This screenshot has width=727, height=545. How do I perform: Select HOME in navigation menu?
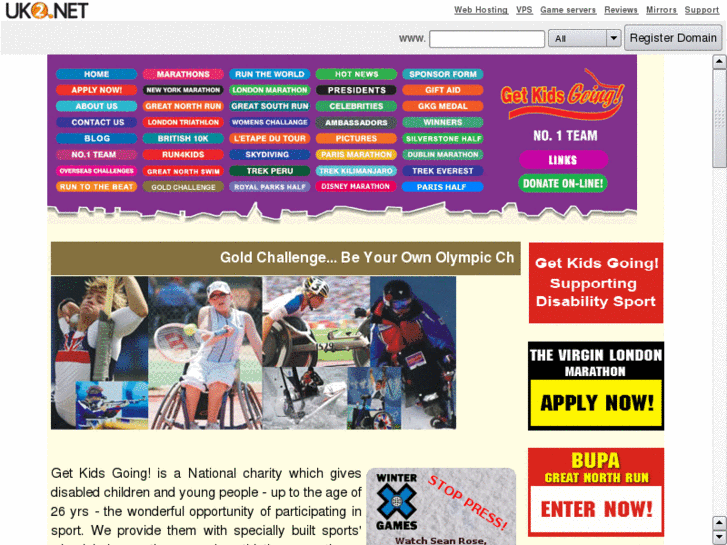tap(96, 74)
